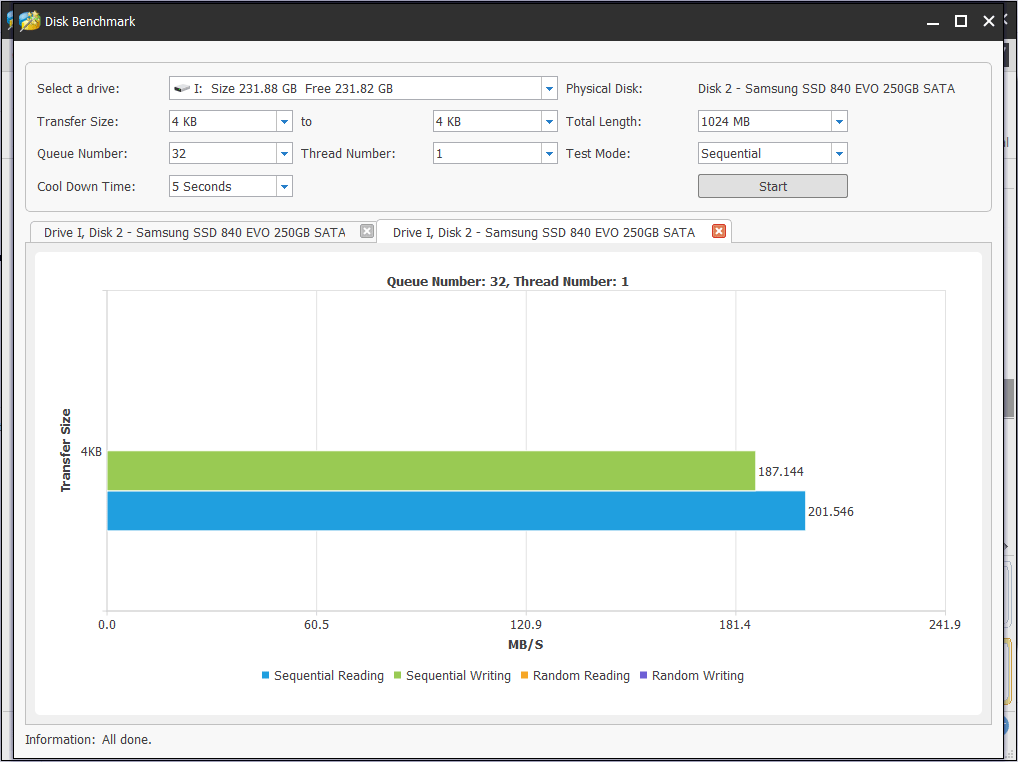Image resolution: width=1018 pixels, height=762 pixels.
Task: Toggle Sequential Writing legend marker
Action: coord(397,676)
